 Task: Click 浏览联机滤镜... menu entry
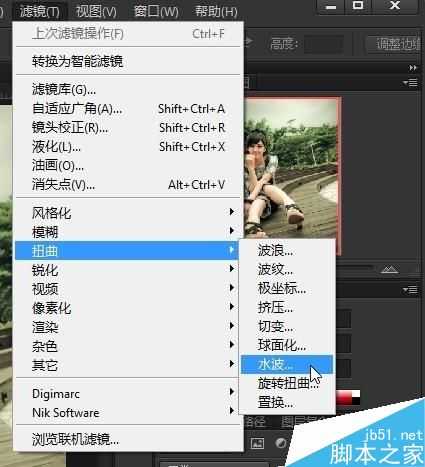pyautogui.click(x=128, y=440)
